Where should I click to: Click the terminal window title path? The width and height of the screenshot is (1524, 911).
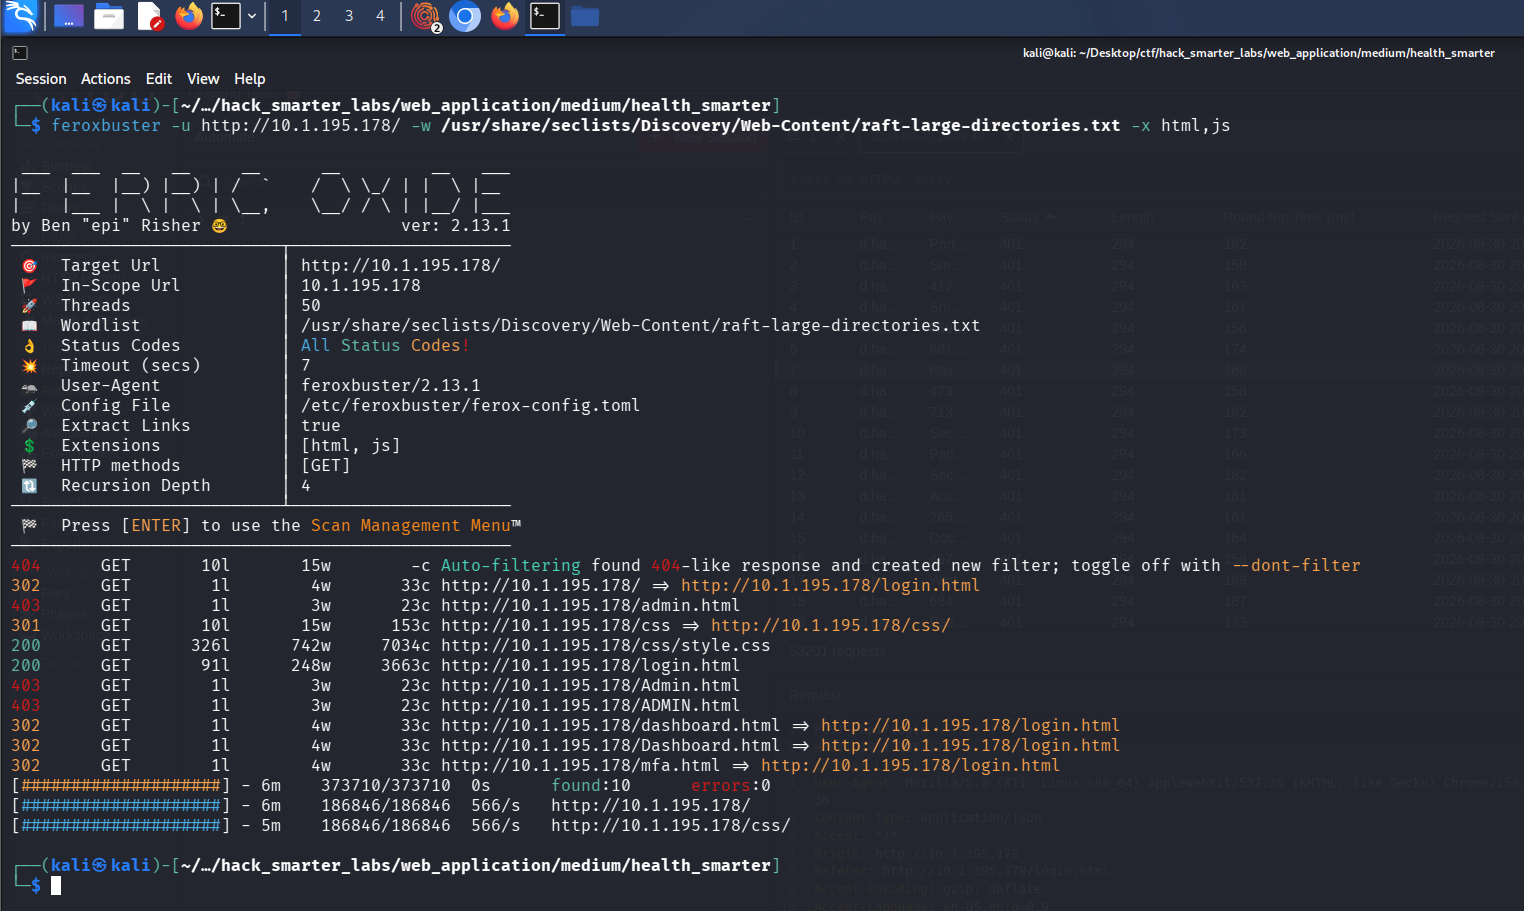pos(1258,53)
